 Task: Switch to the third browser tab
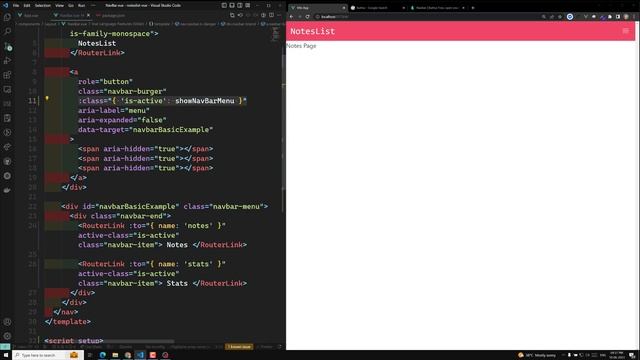(438, 8)
